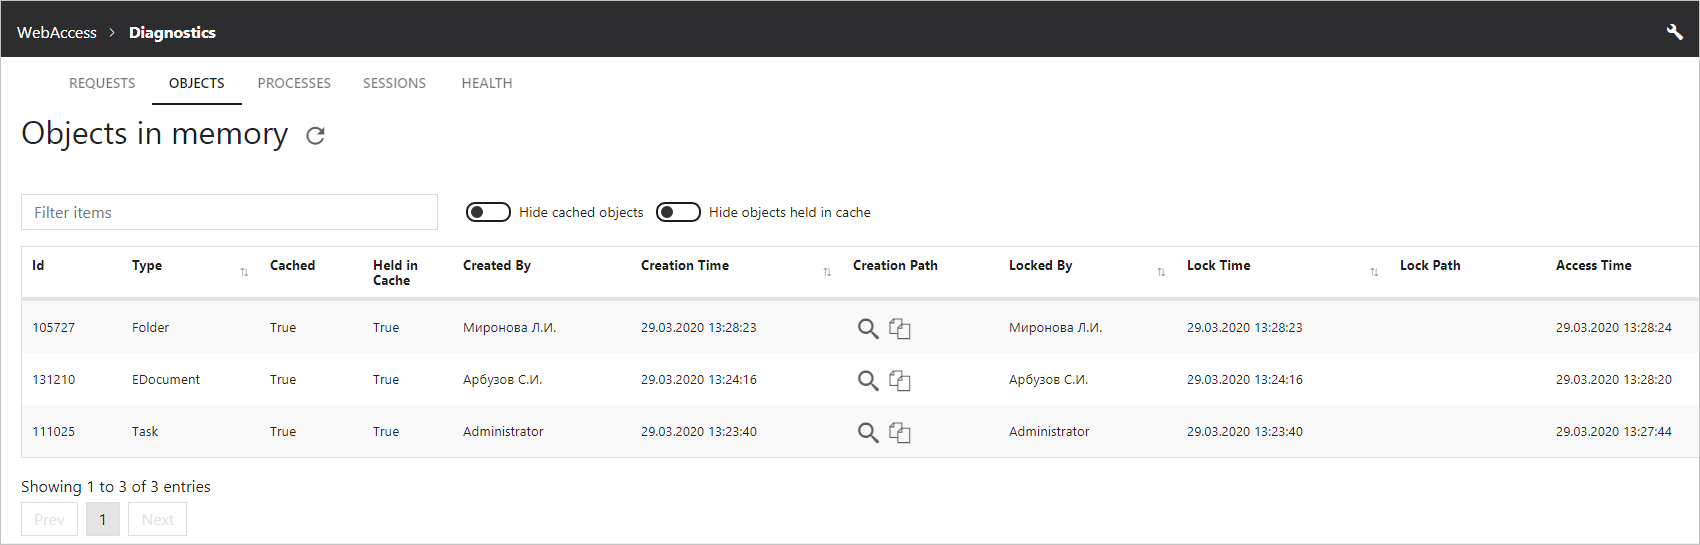View creation path for Task 111025

868,432
